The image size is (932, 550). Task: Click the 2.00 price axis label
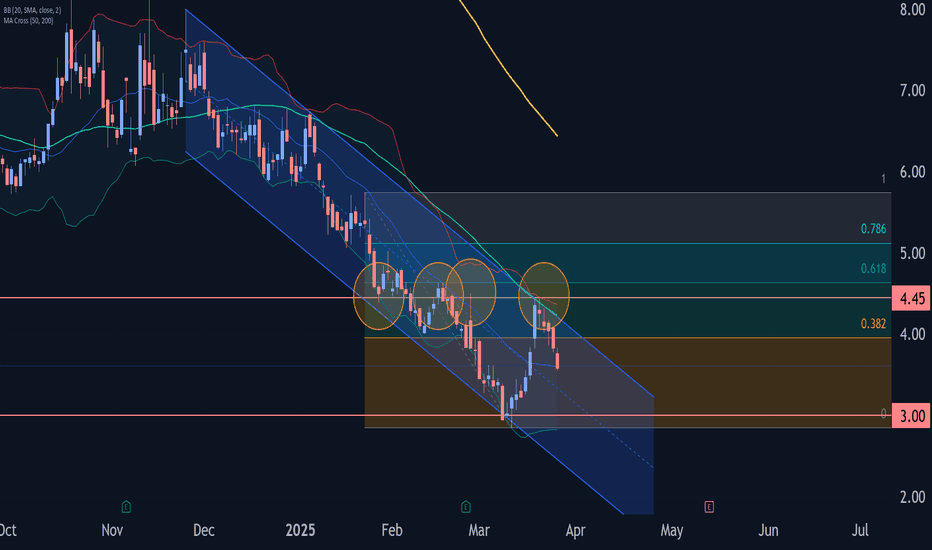click(912, 497)
